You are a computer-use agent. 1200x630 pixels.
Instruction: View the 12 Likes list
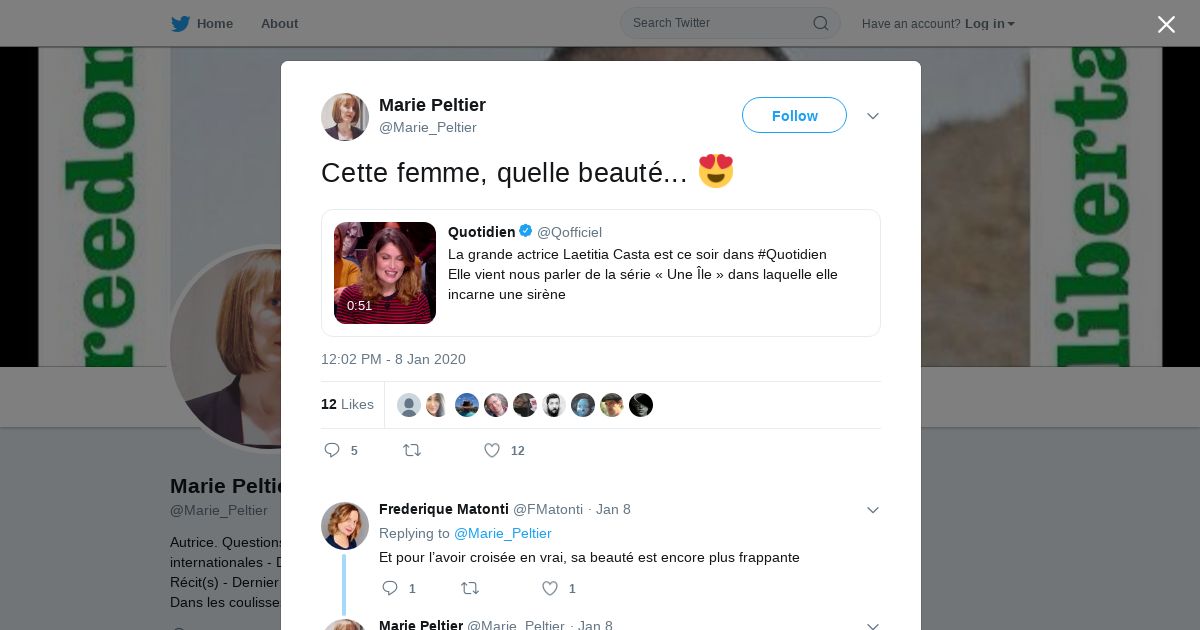tap(347, 404)
